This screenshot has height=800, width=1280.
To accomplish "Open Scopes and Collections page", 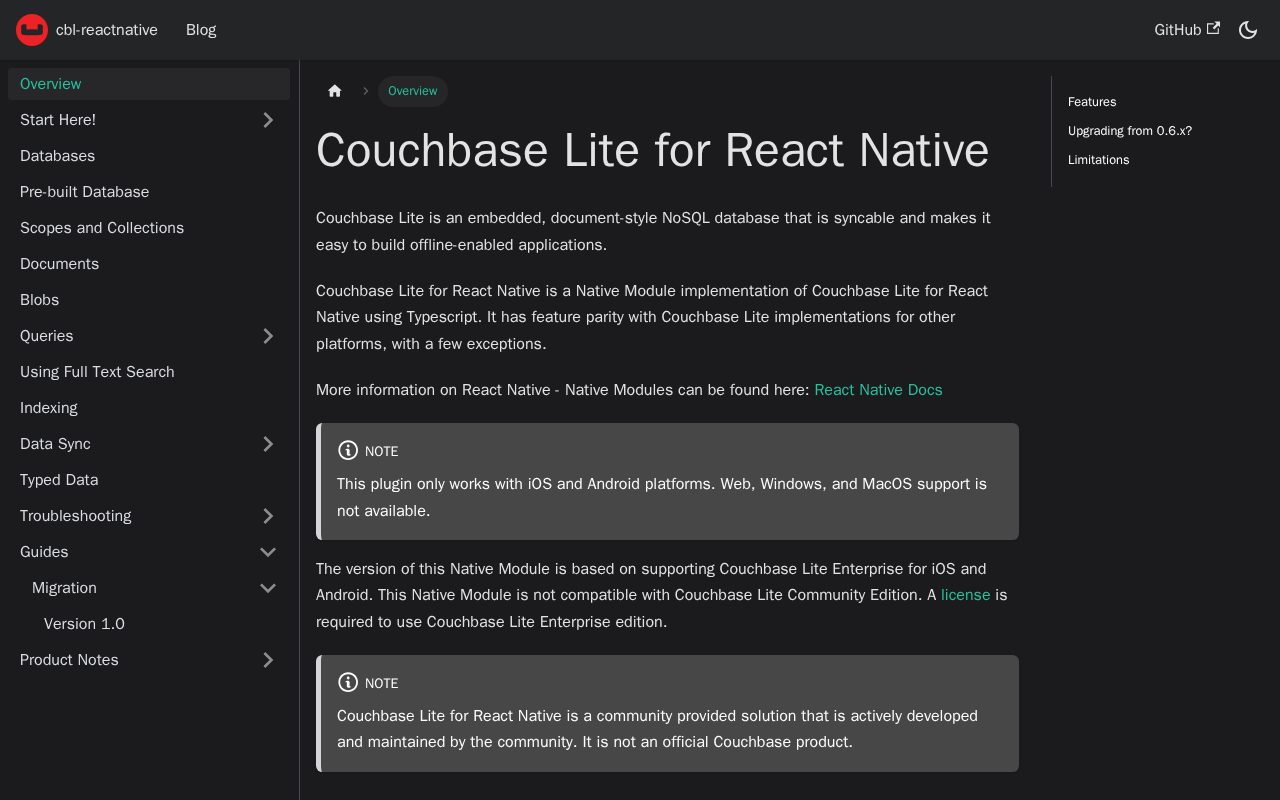I will 149,228.
